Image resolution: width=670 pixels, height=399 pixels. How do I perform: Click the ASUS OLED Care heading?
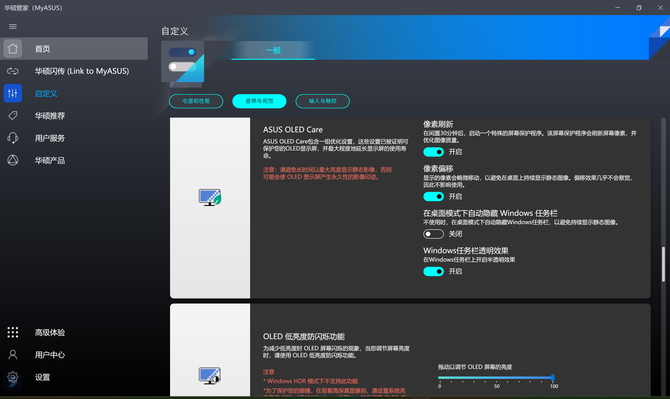(x=293, y=129)
